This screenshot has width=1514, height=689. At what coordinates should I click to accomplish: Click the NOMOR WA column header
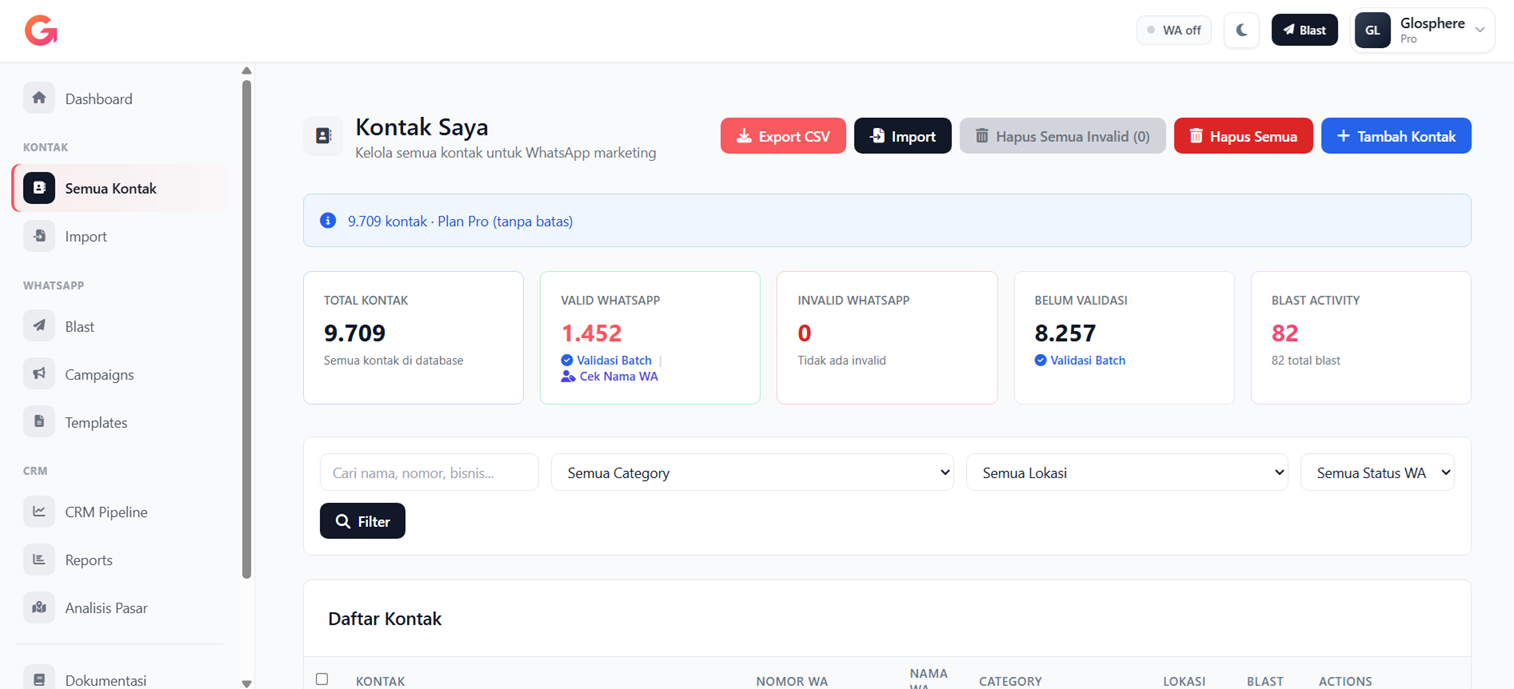[792, 681]
